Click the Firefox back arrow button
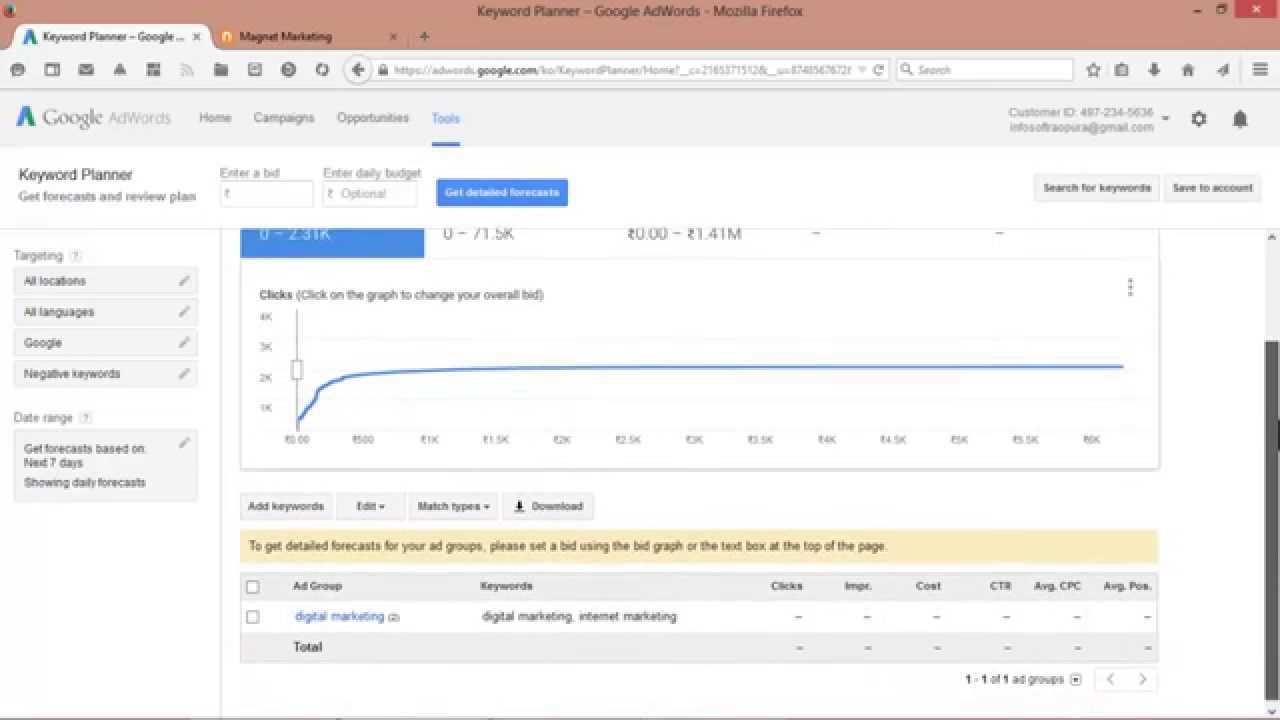1280x720 pixels. click(358, 70)
